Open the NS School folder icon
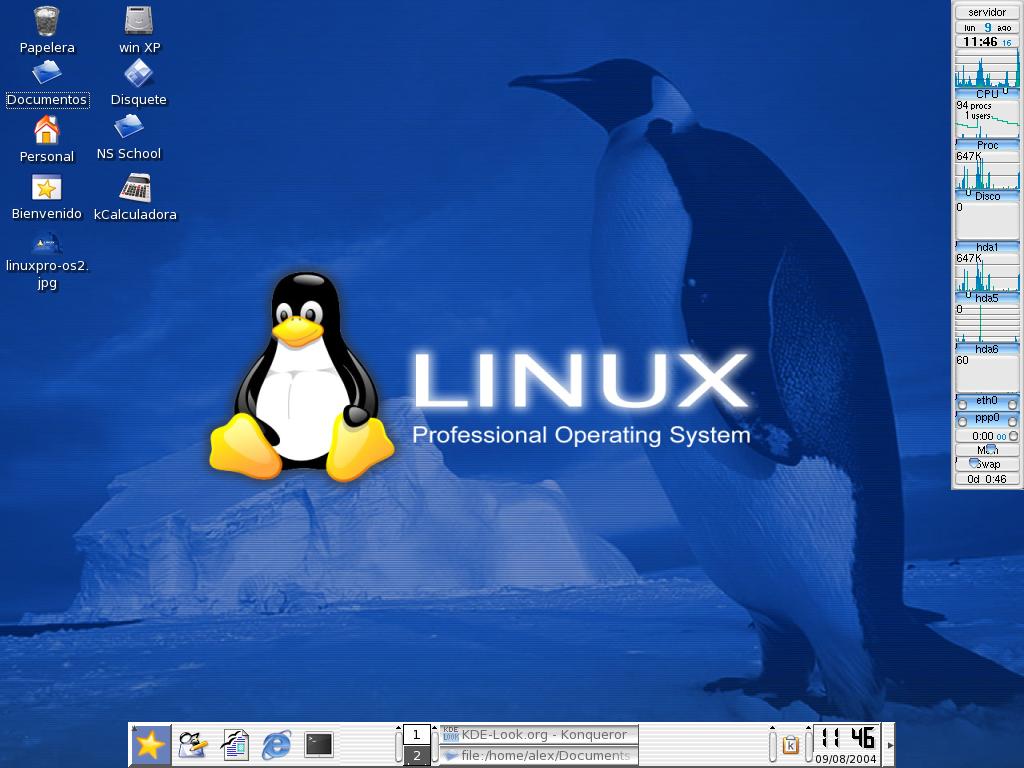Image resolution: width=1024 pixels, height=768 pixels. point(129,126)
